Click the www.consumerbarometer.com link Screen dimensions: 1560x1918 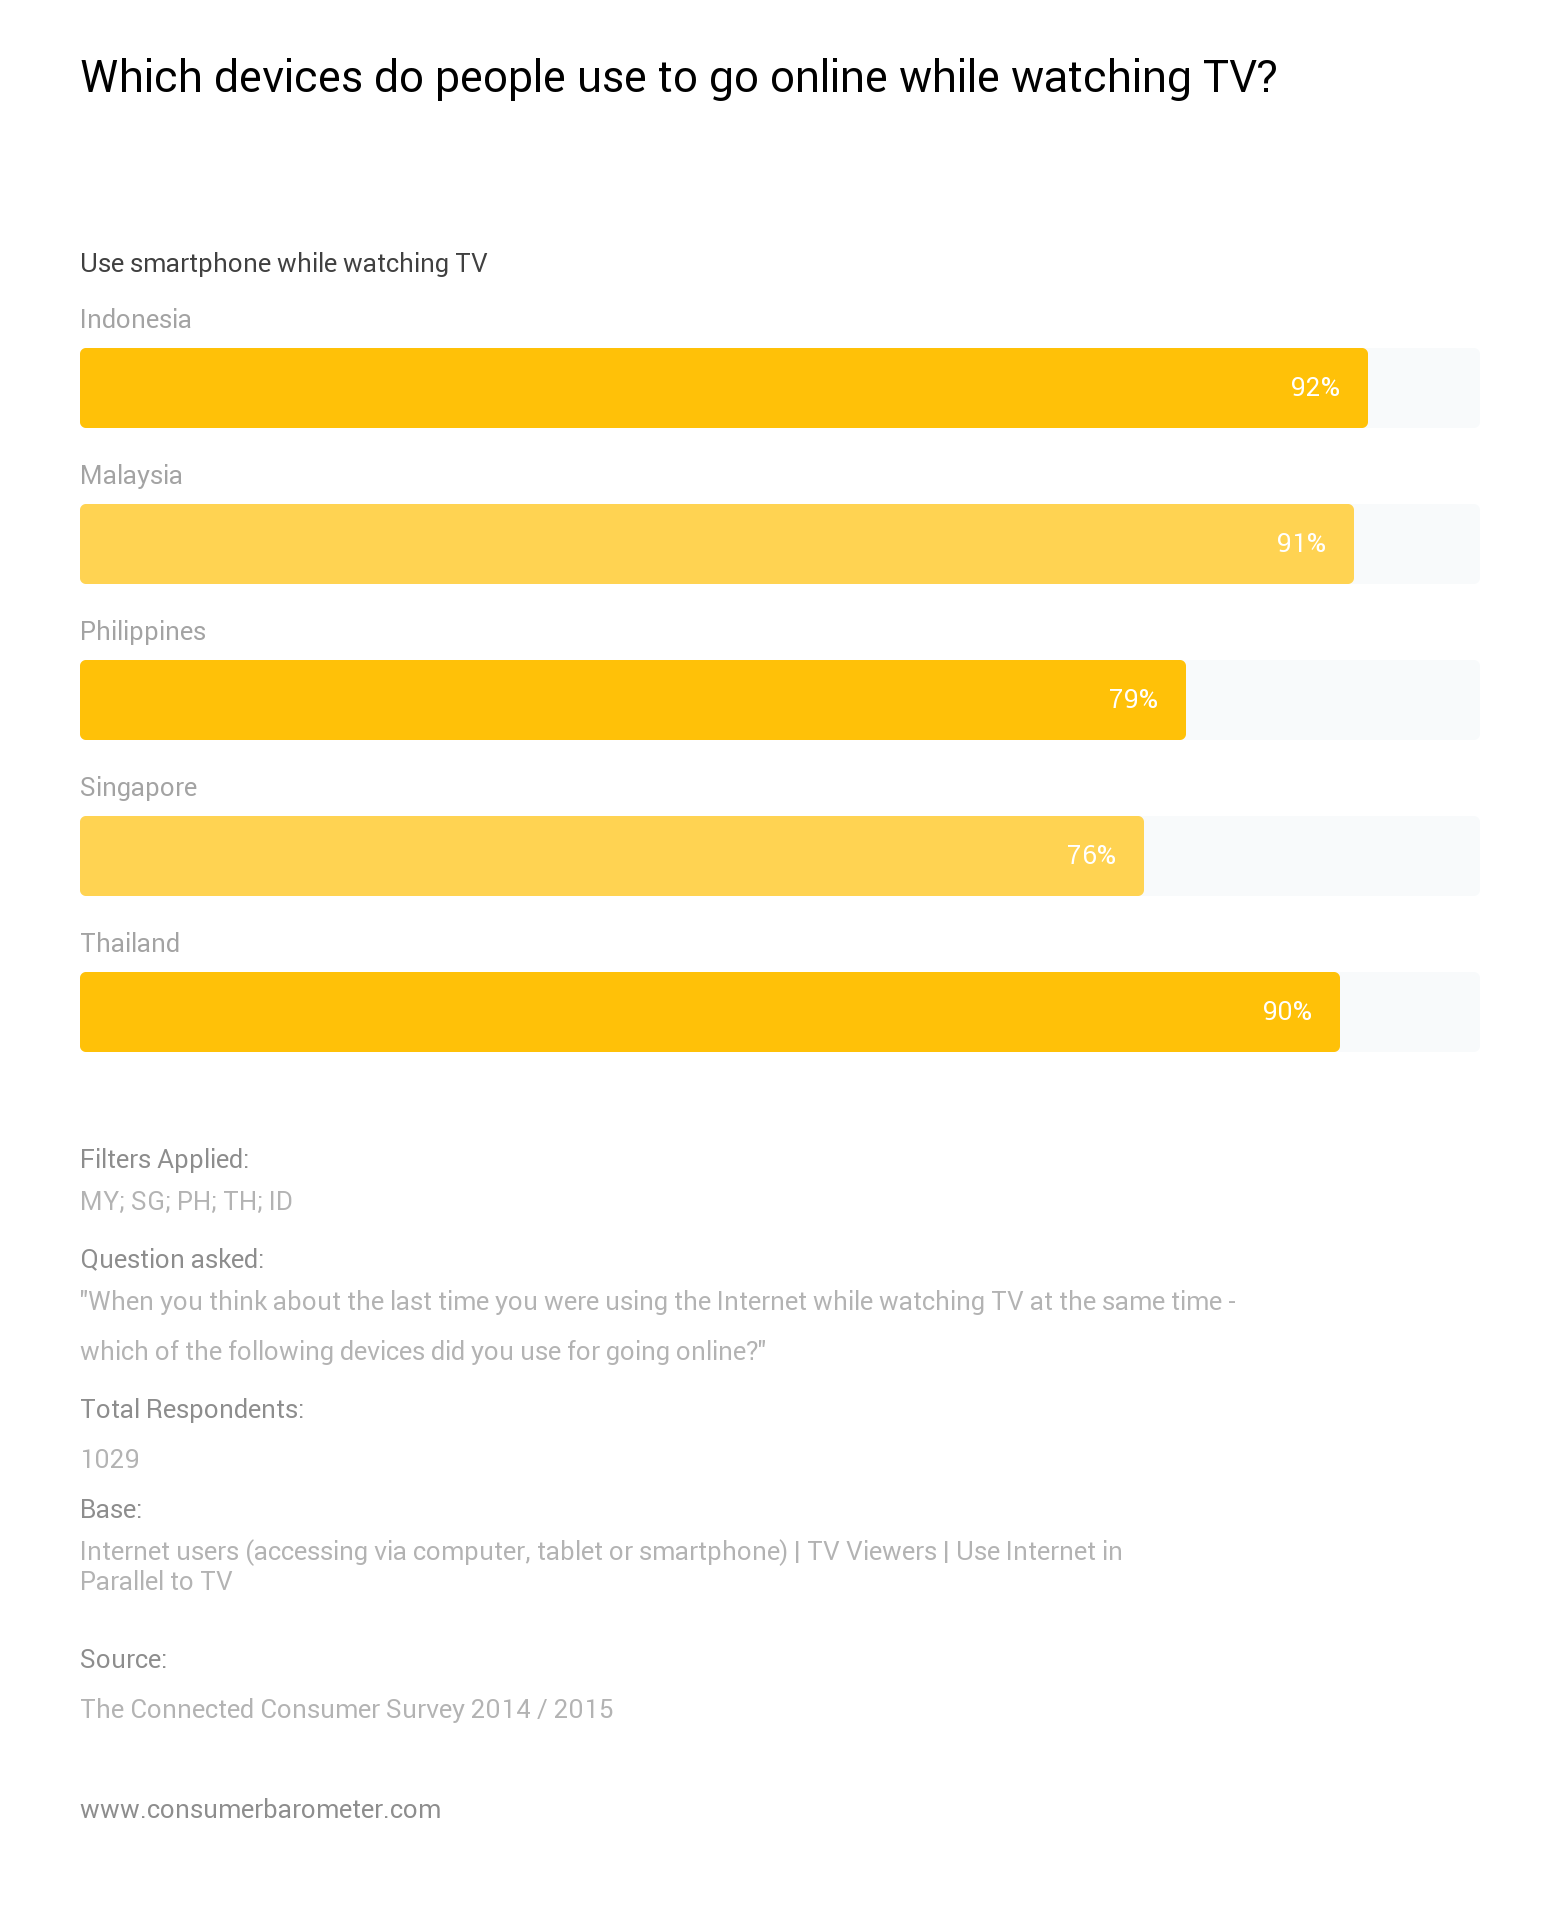[260, 1809]
